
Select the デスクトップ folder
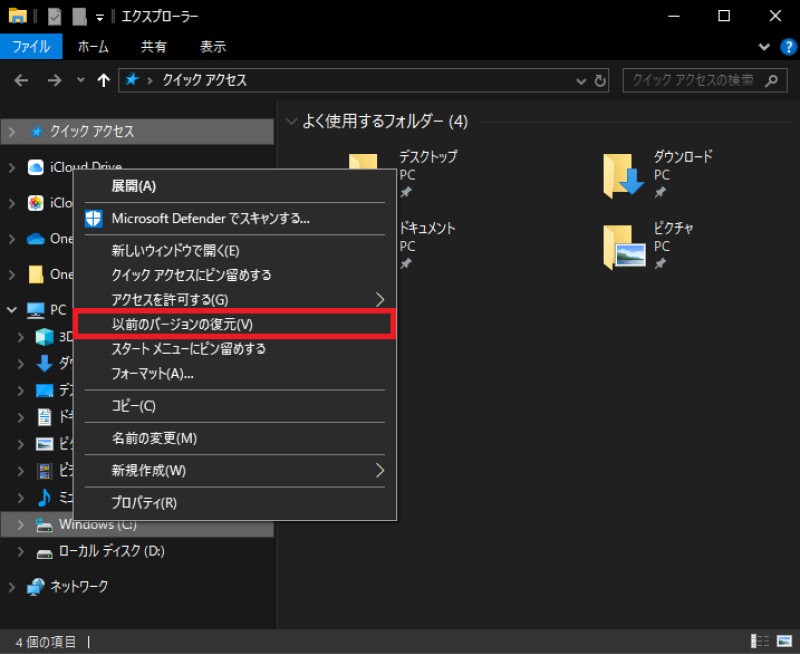[428, 157]
